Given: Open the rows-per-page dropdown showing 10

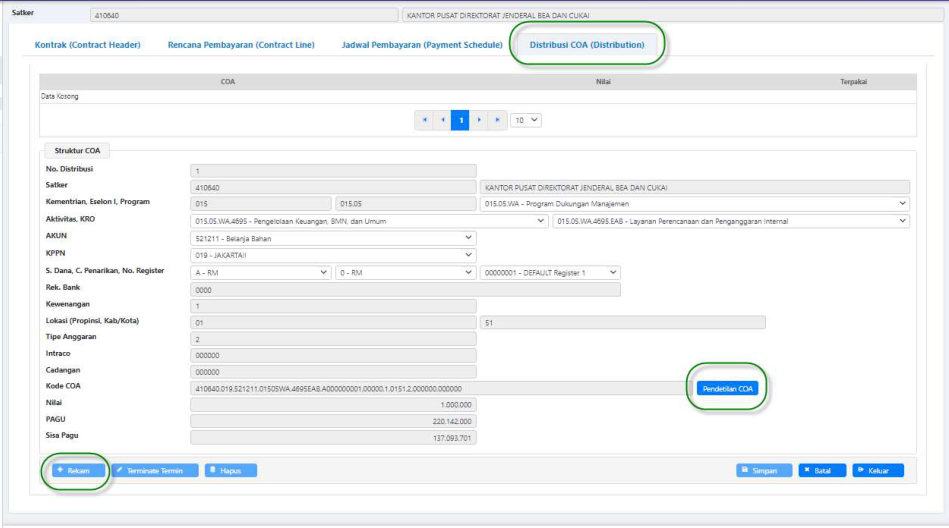Looking at the screenshot, I should click(x=526, y=120).
